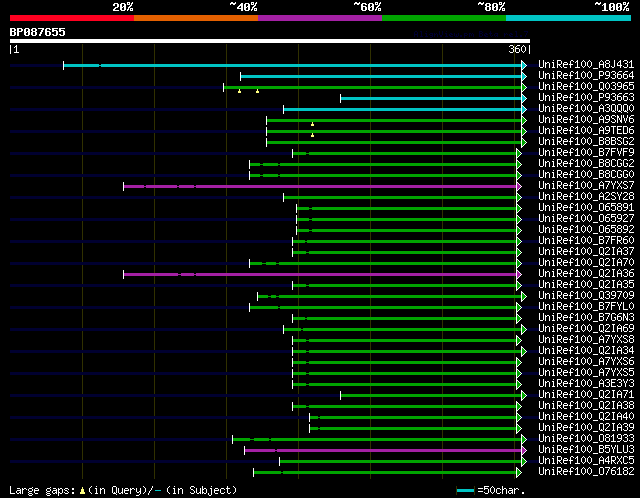Click the UniRef100_B7FVF9 label
This screenshot has height=498, width=640.
[x=586, y=153]
